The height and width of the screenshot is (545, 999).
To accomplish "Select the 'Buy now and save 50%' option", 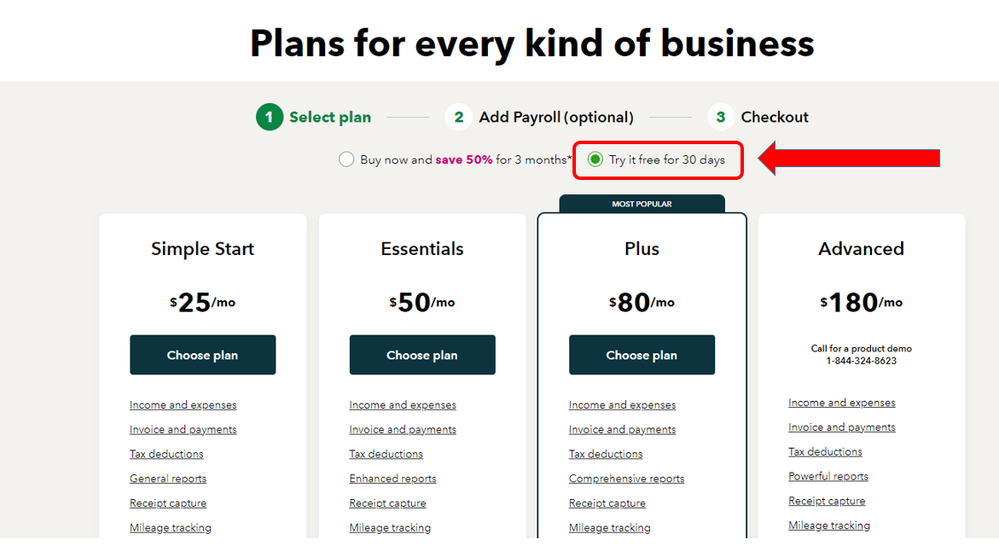I will (346, 160).
